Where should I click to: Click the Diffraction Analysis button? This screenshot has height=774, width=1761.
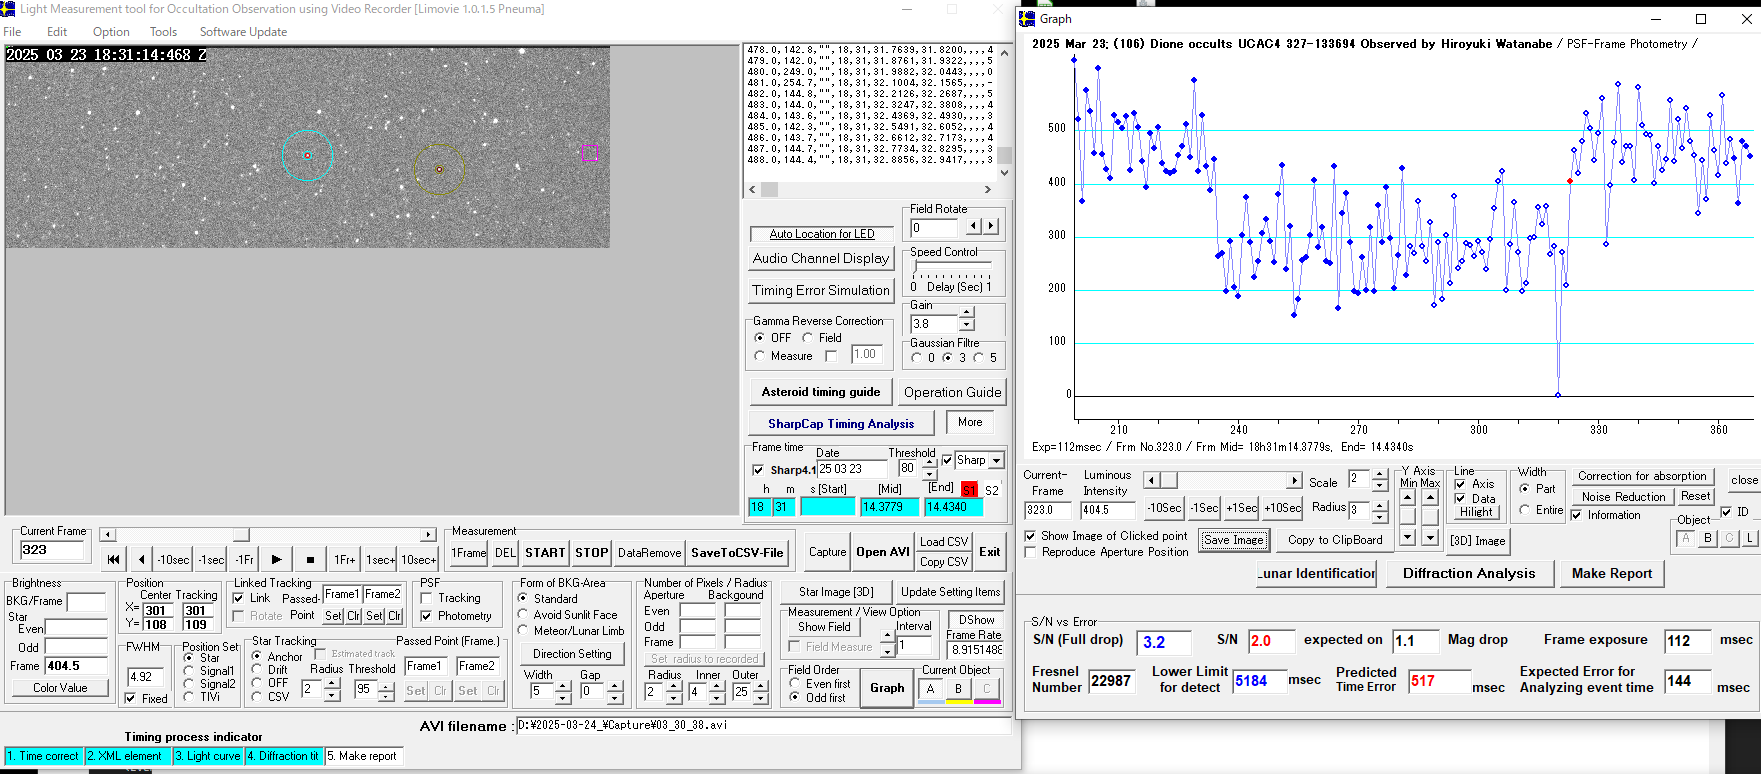pyautogui.click(x=1468, y=573)
